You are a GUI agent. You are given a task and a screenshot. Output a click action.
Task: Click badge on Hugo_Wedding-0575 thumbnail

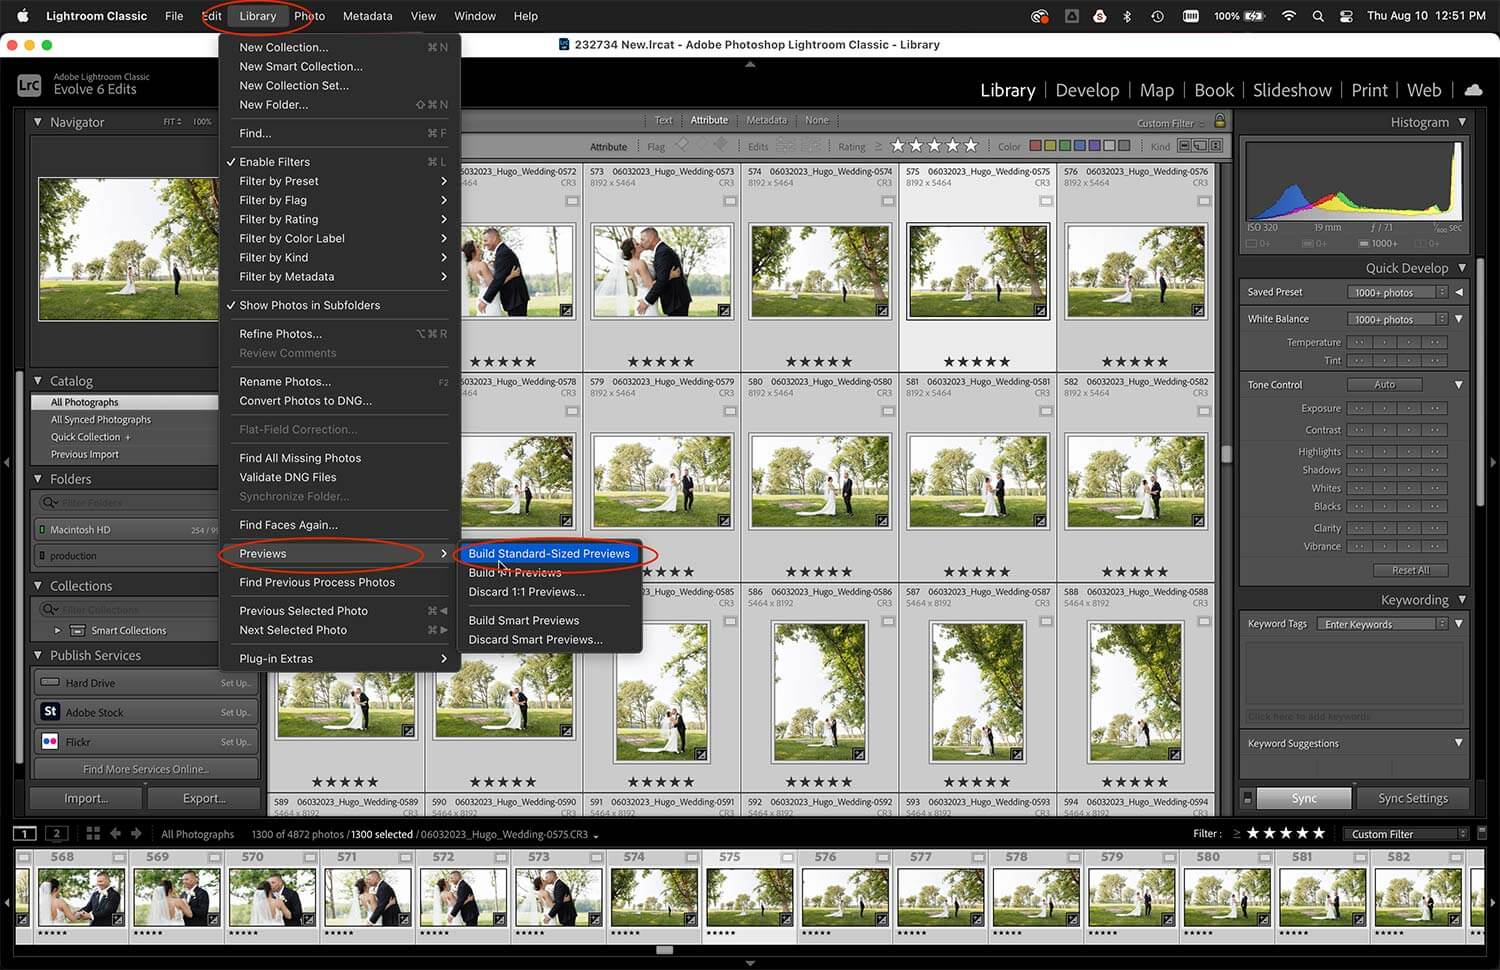point(1040,311)
